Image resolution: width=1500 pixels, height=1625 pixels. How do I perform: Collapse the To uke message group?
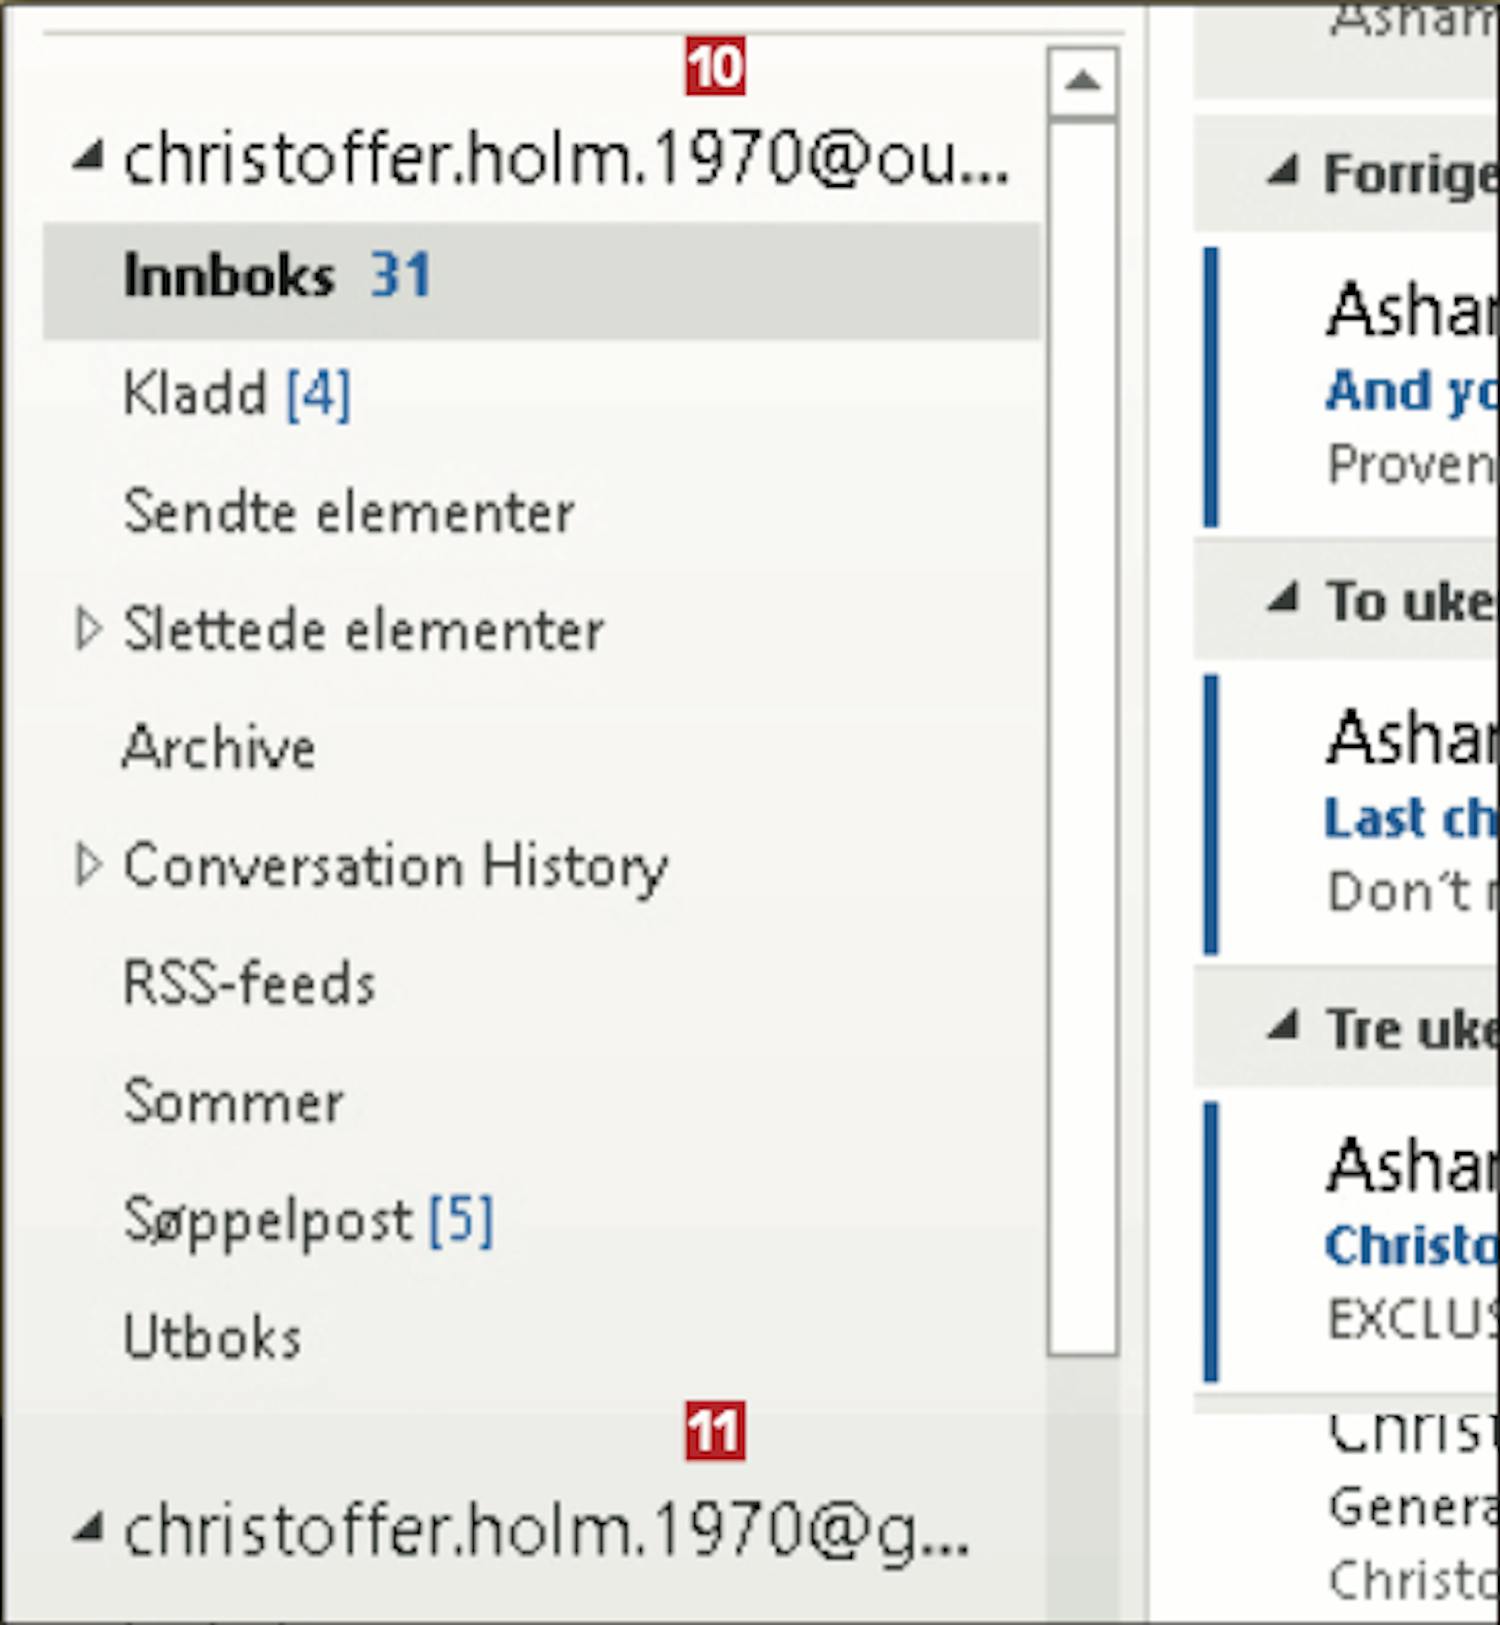coord(1282,598)
